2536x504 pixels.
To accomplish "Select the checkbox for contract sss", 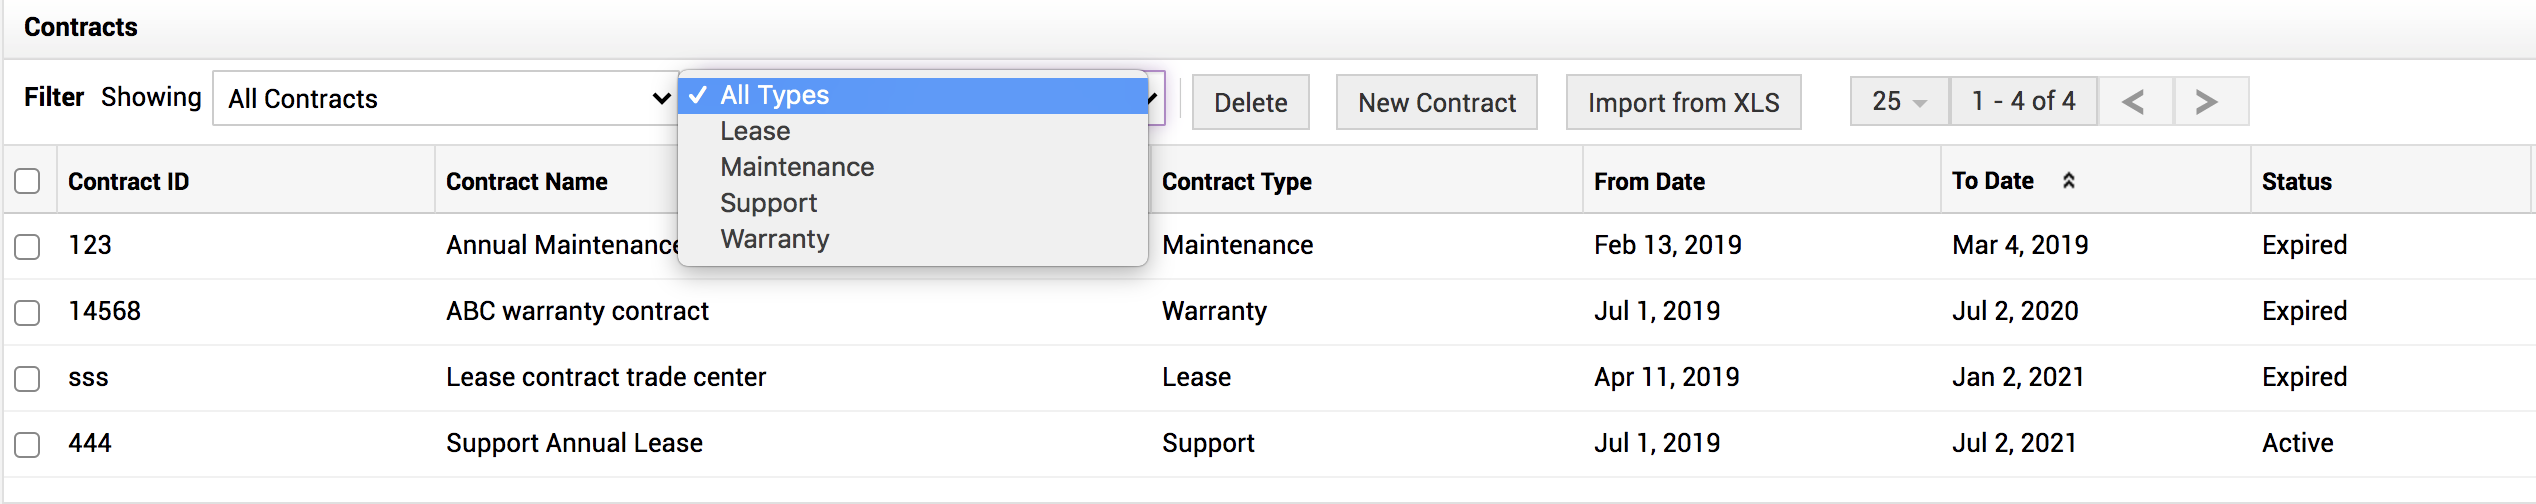I will tap(28, 378).
